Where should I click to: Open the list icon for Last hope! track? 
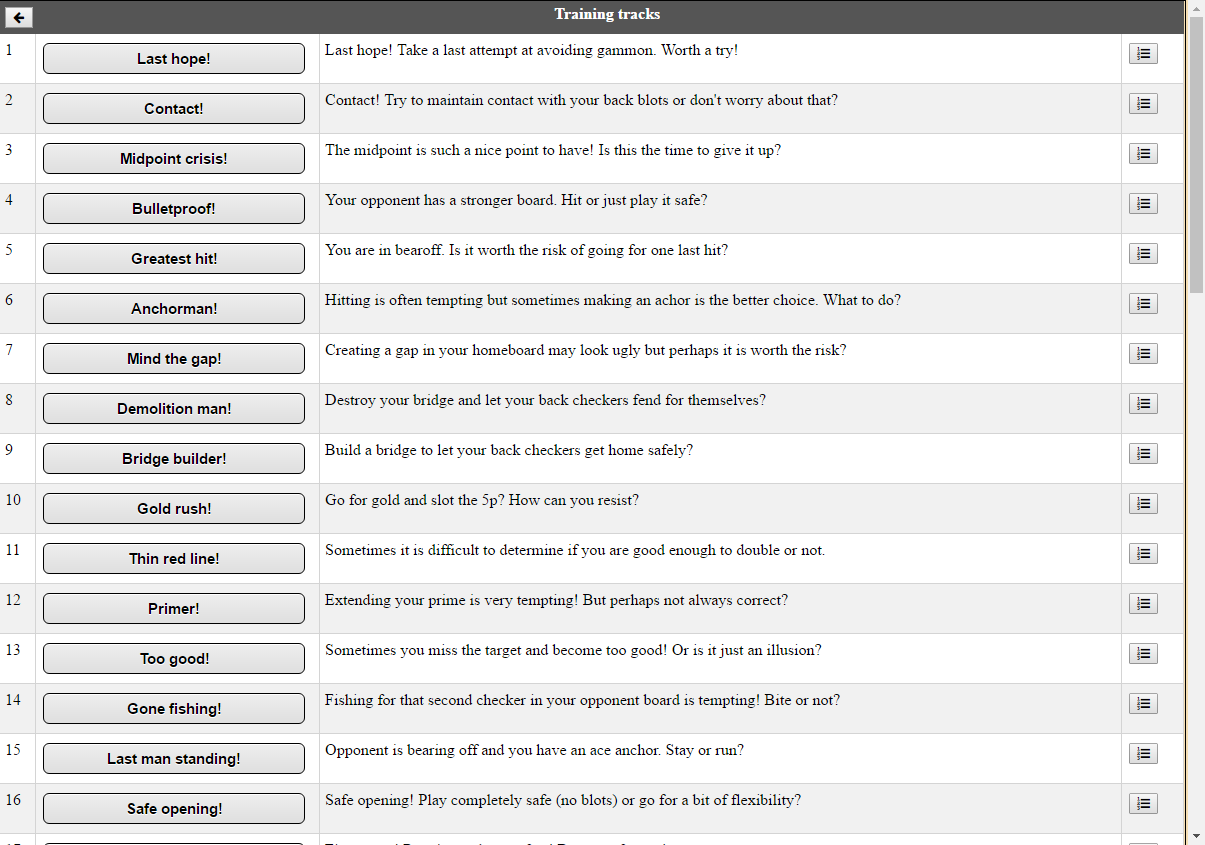point(1143,54)
